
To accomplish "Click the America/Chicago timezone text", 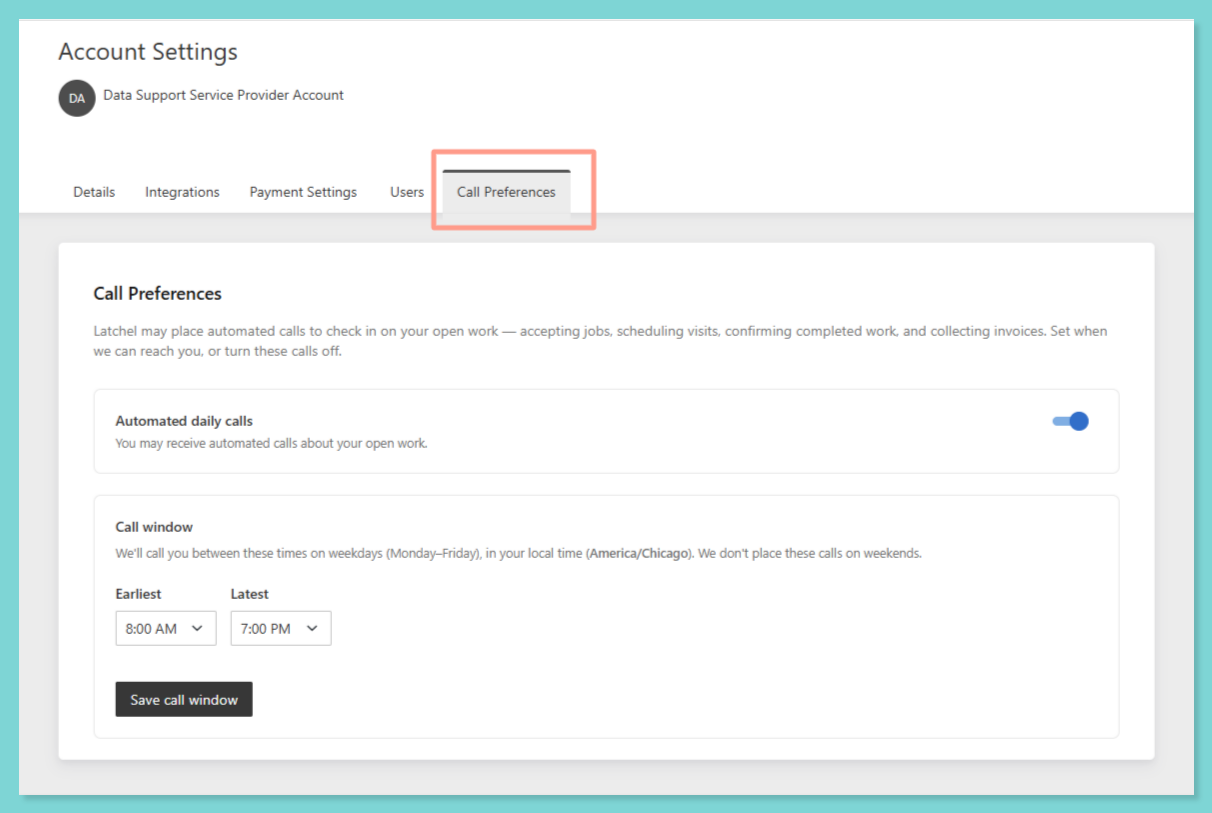I will [x=640, y=553].
